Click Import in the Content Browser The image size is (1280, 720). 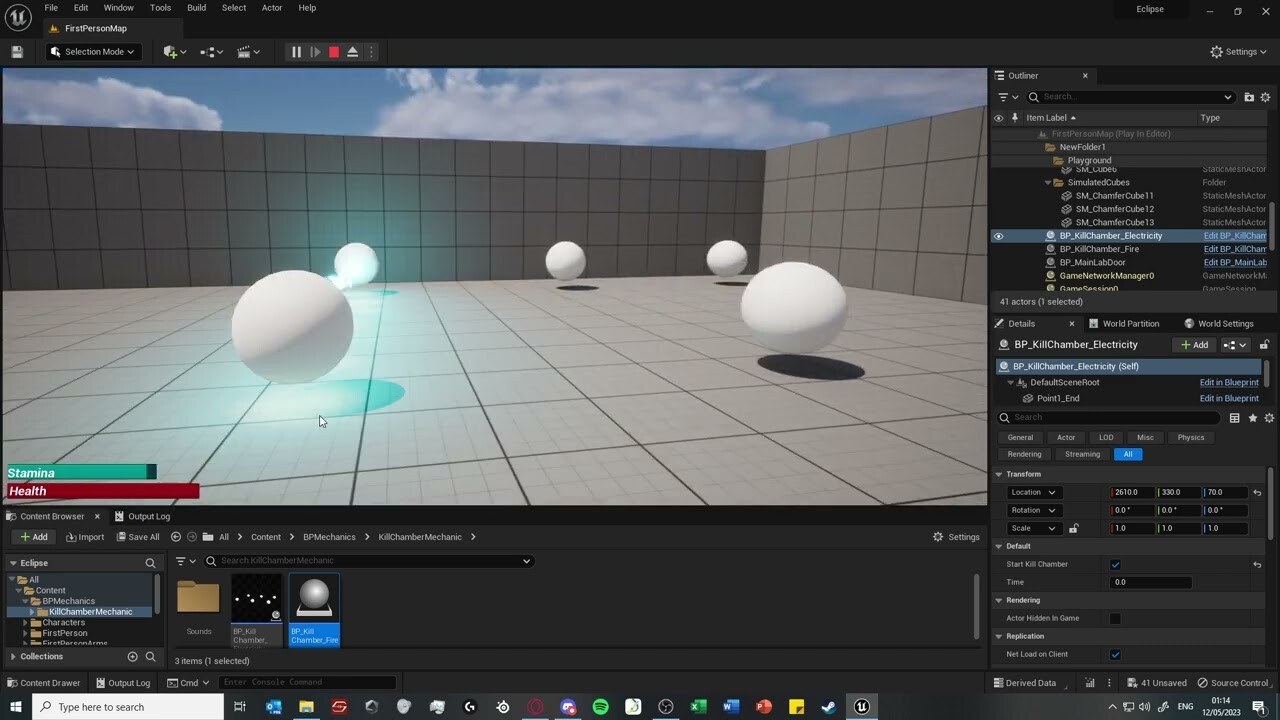tap(84, 537)
